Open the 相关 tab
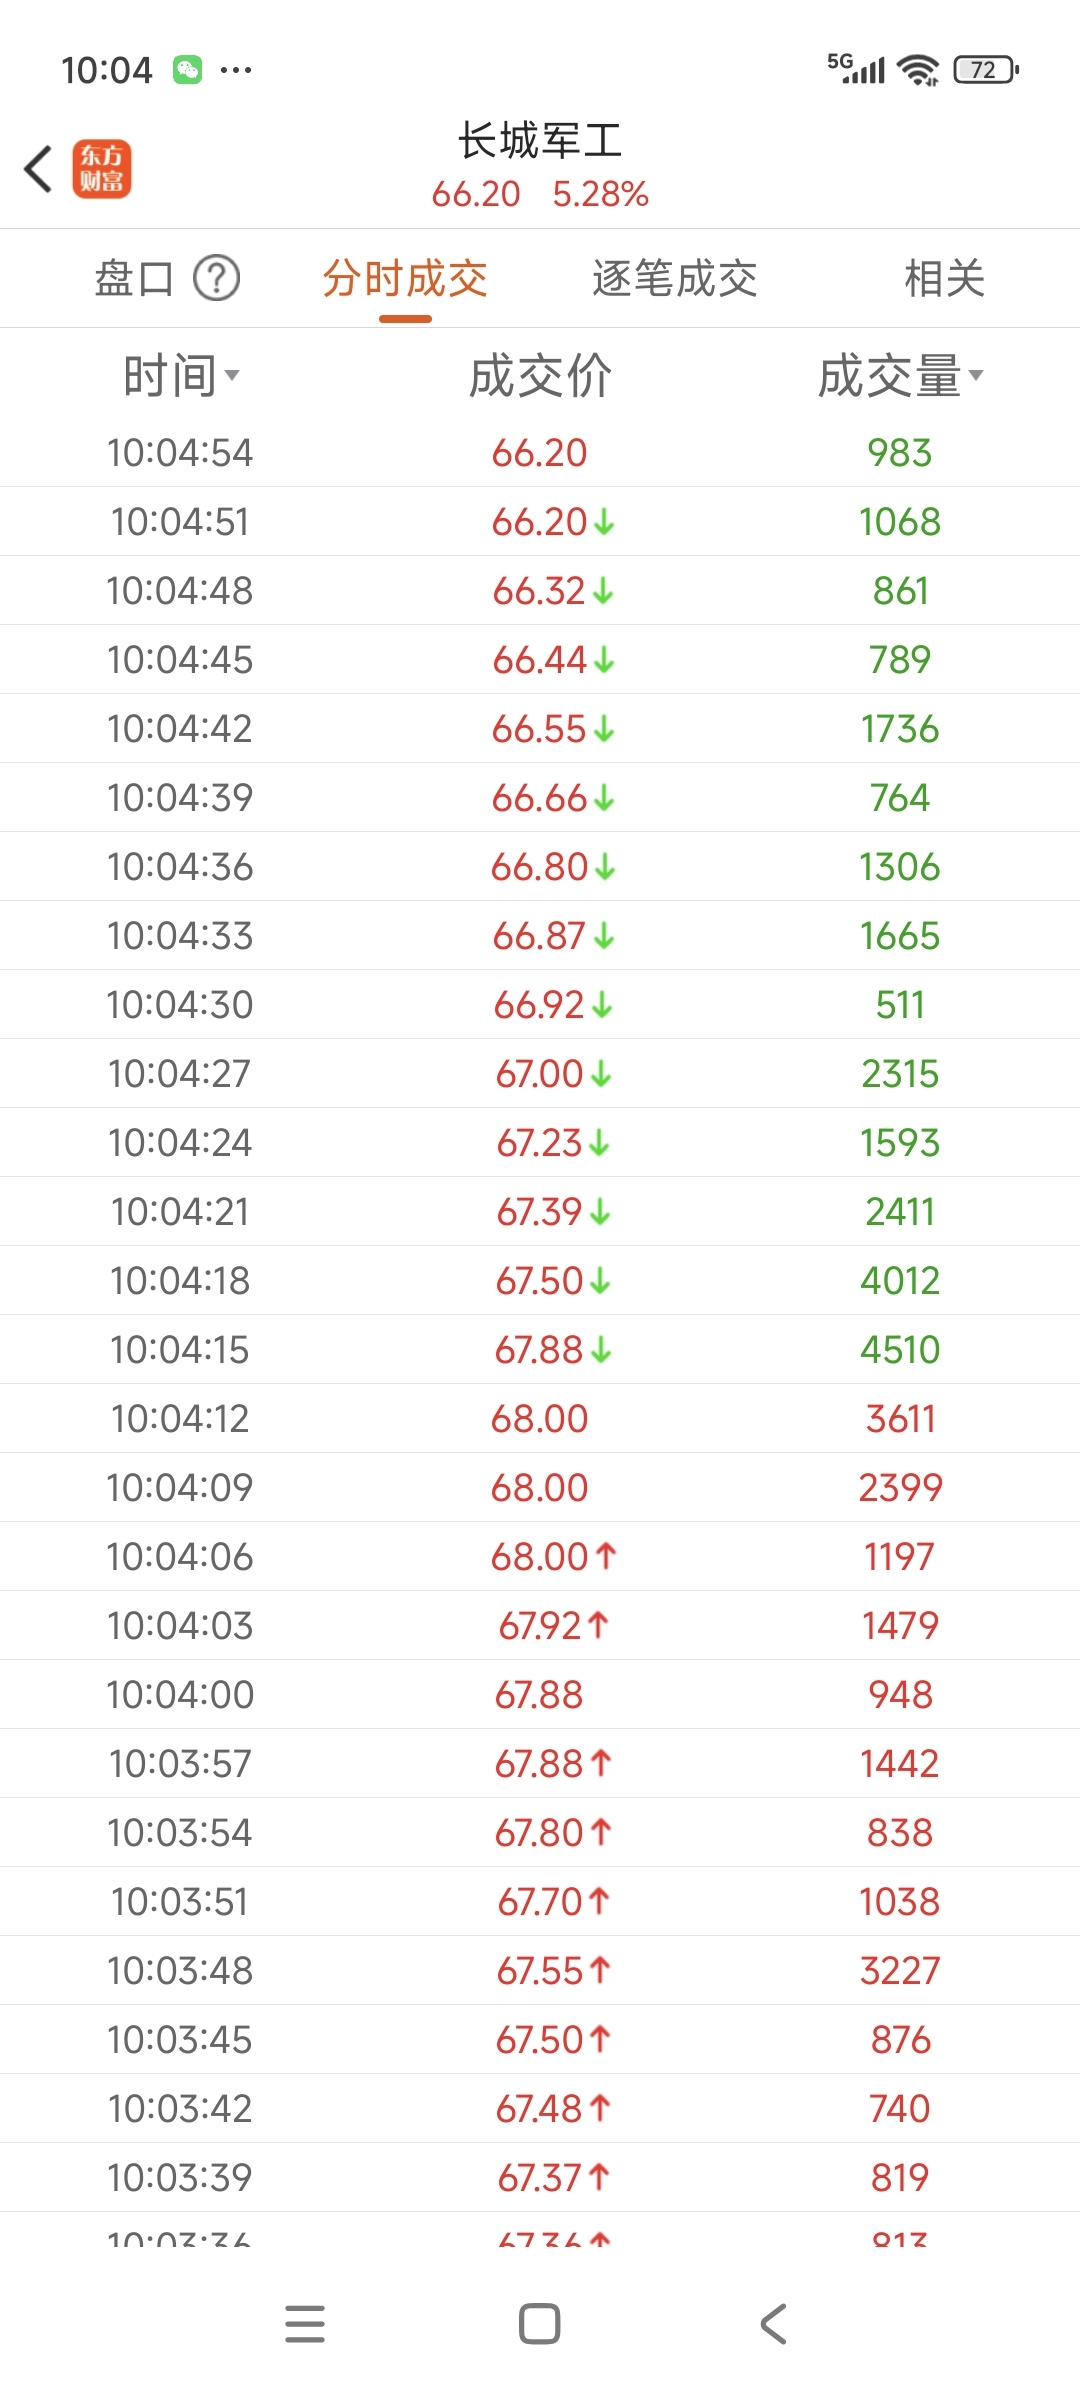1080x2400 pixels. 945,278
